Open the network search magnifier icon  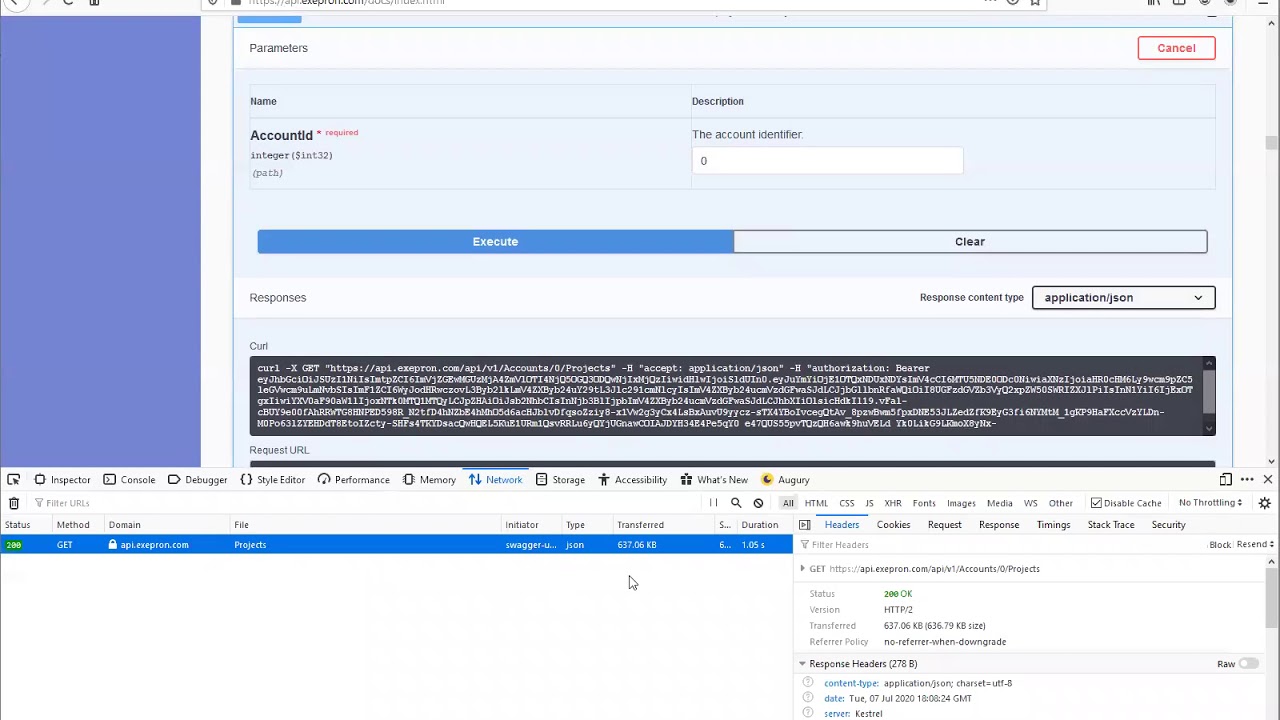click(x=736, y=503)
